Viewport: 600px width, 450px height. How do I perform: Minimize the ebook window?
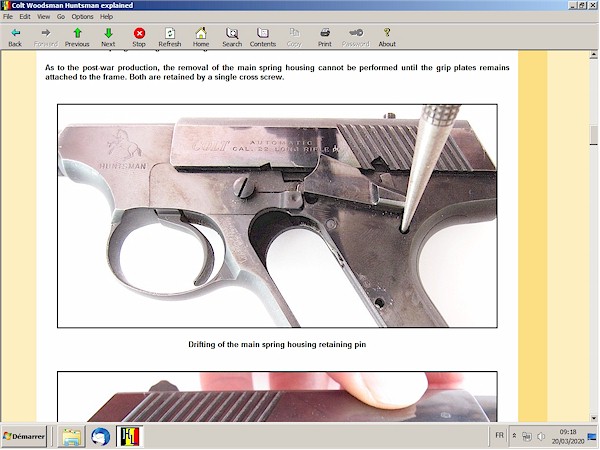pyautogui.click(x=572, y=5)
